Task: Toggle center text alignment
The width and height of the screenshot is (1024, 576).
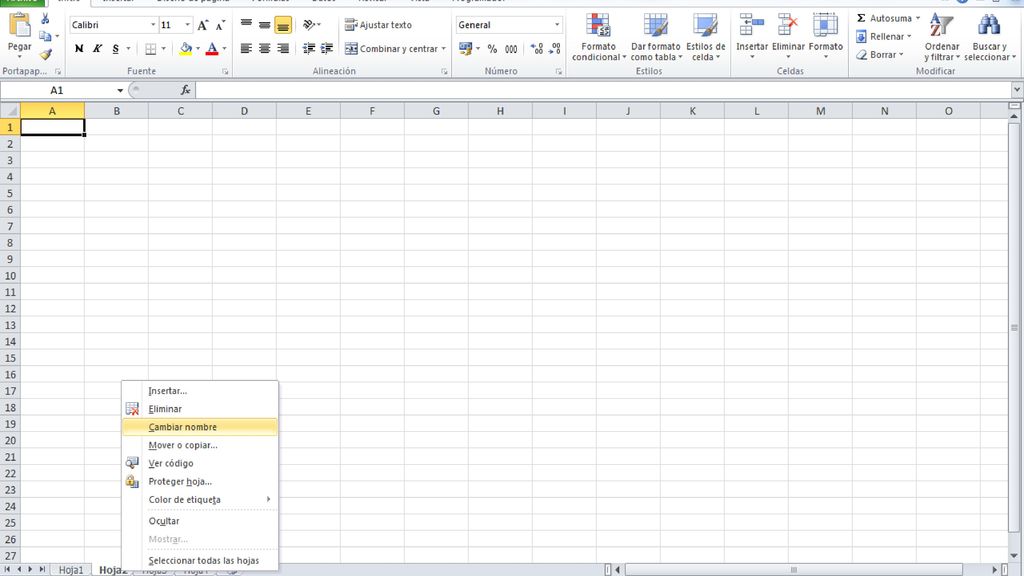Action: (264, 48)
